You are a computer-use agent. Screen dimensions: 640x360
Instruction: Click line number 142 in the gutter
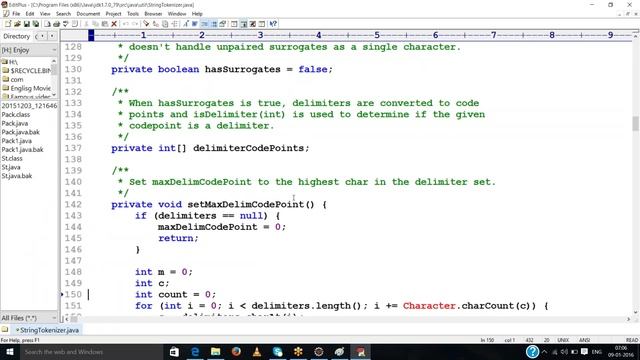click(73, 204)
